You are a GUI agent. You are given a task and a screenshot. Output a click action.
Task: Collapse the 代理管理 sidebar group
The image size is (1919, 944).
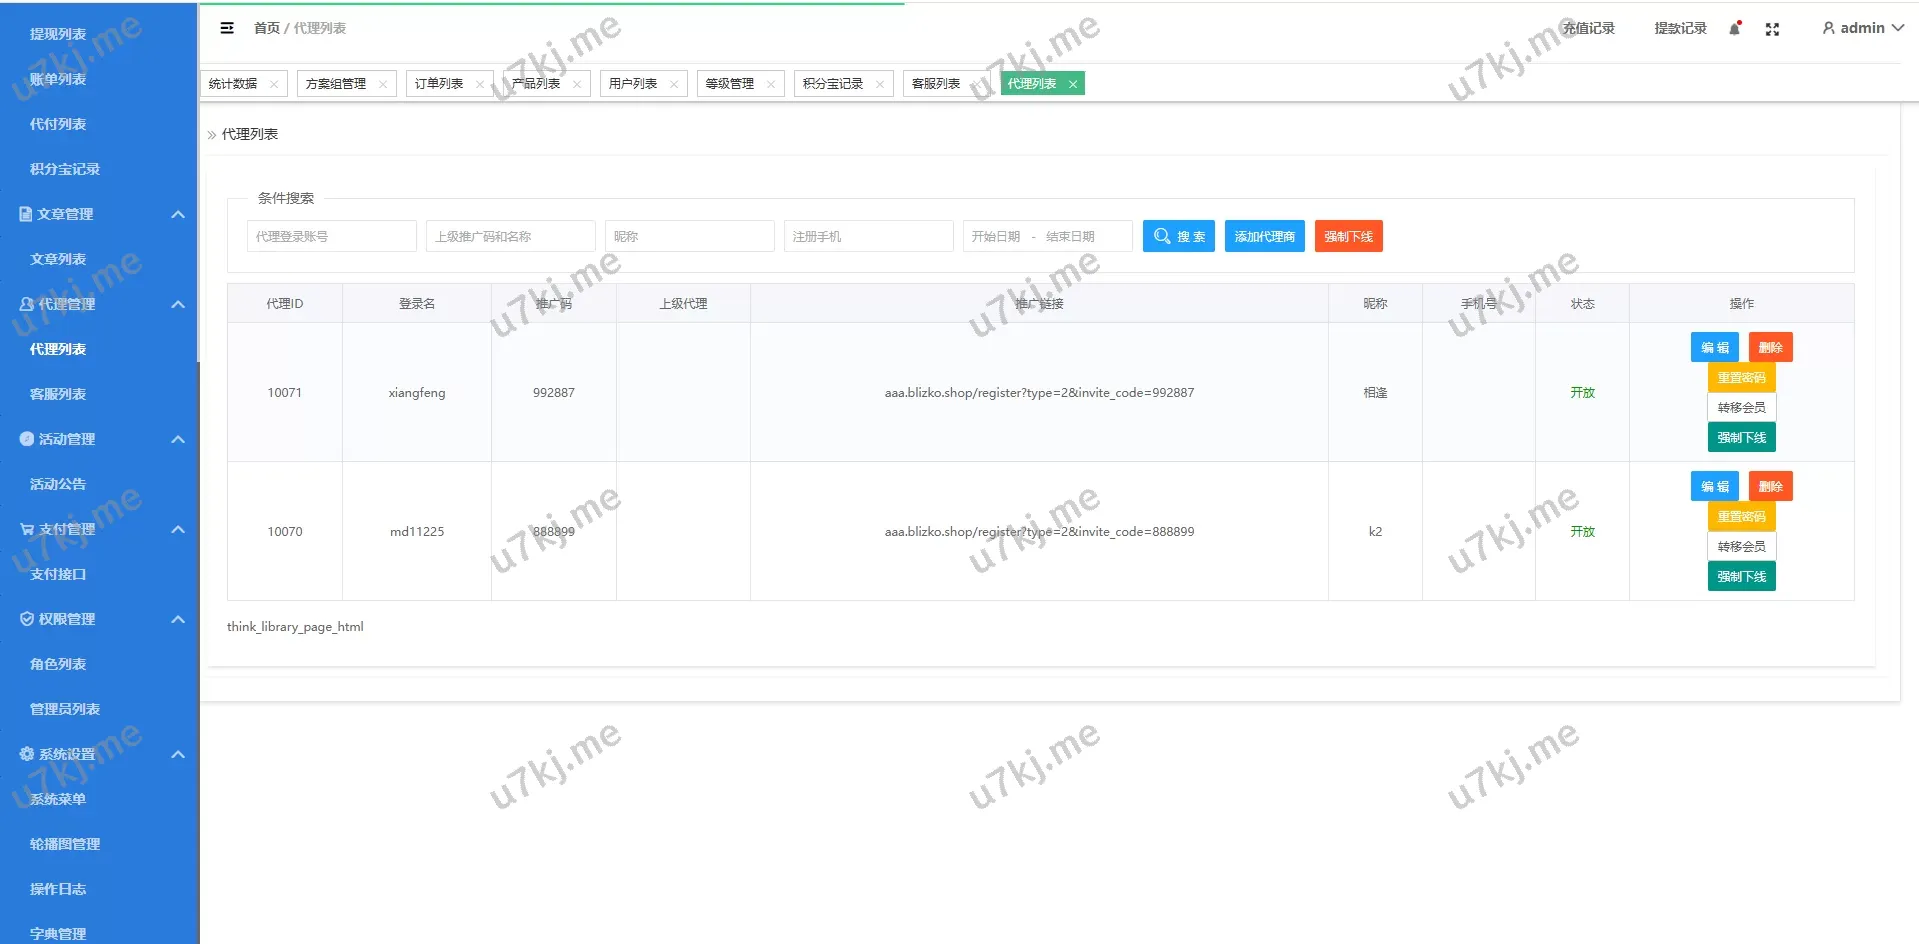[178, 304]
